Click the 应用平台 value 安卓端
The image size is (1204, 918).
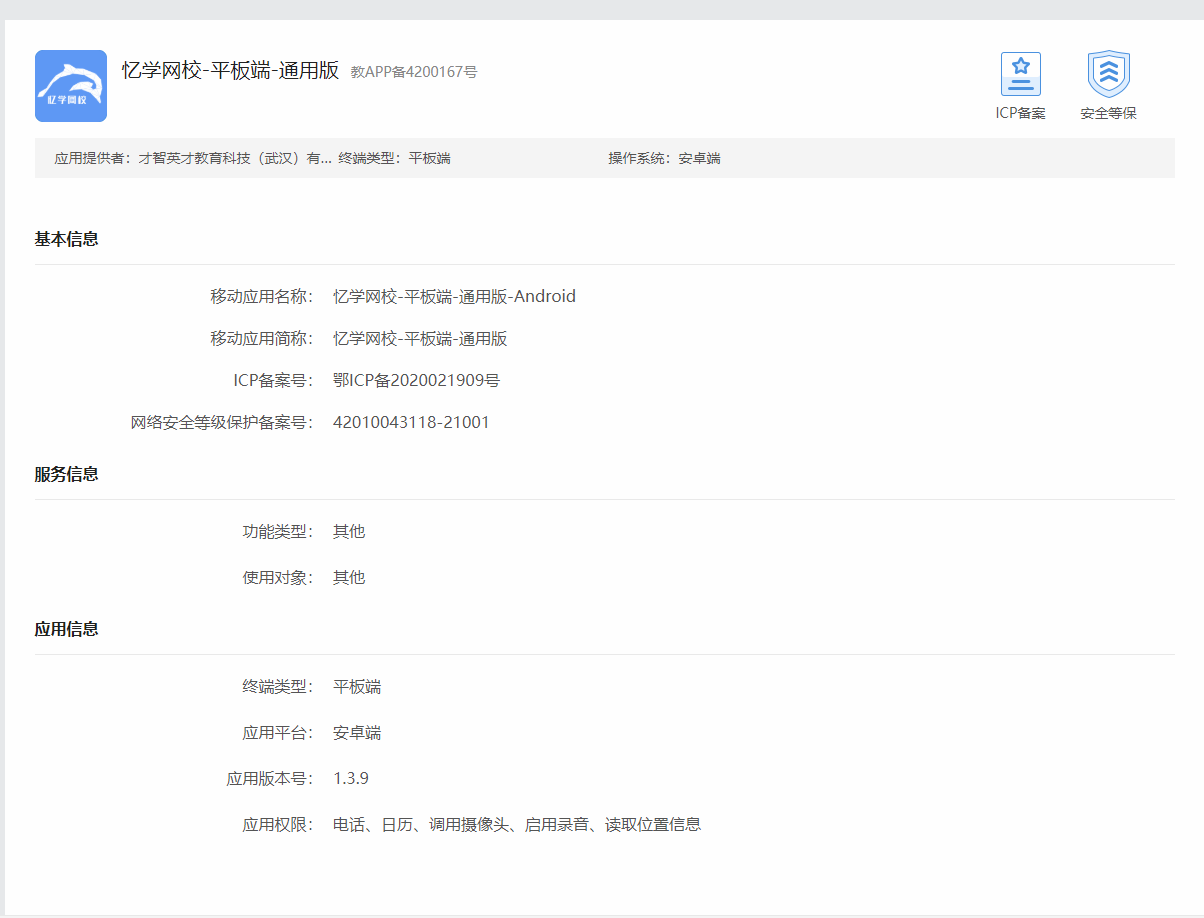point(357,733)
